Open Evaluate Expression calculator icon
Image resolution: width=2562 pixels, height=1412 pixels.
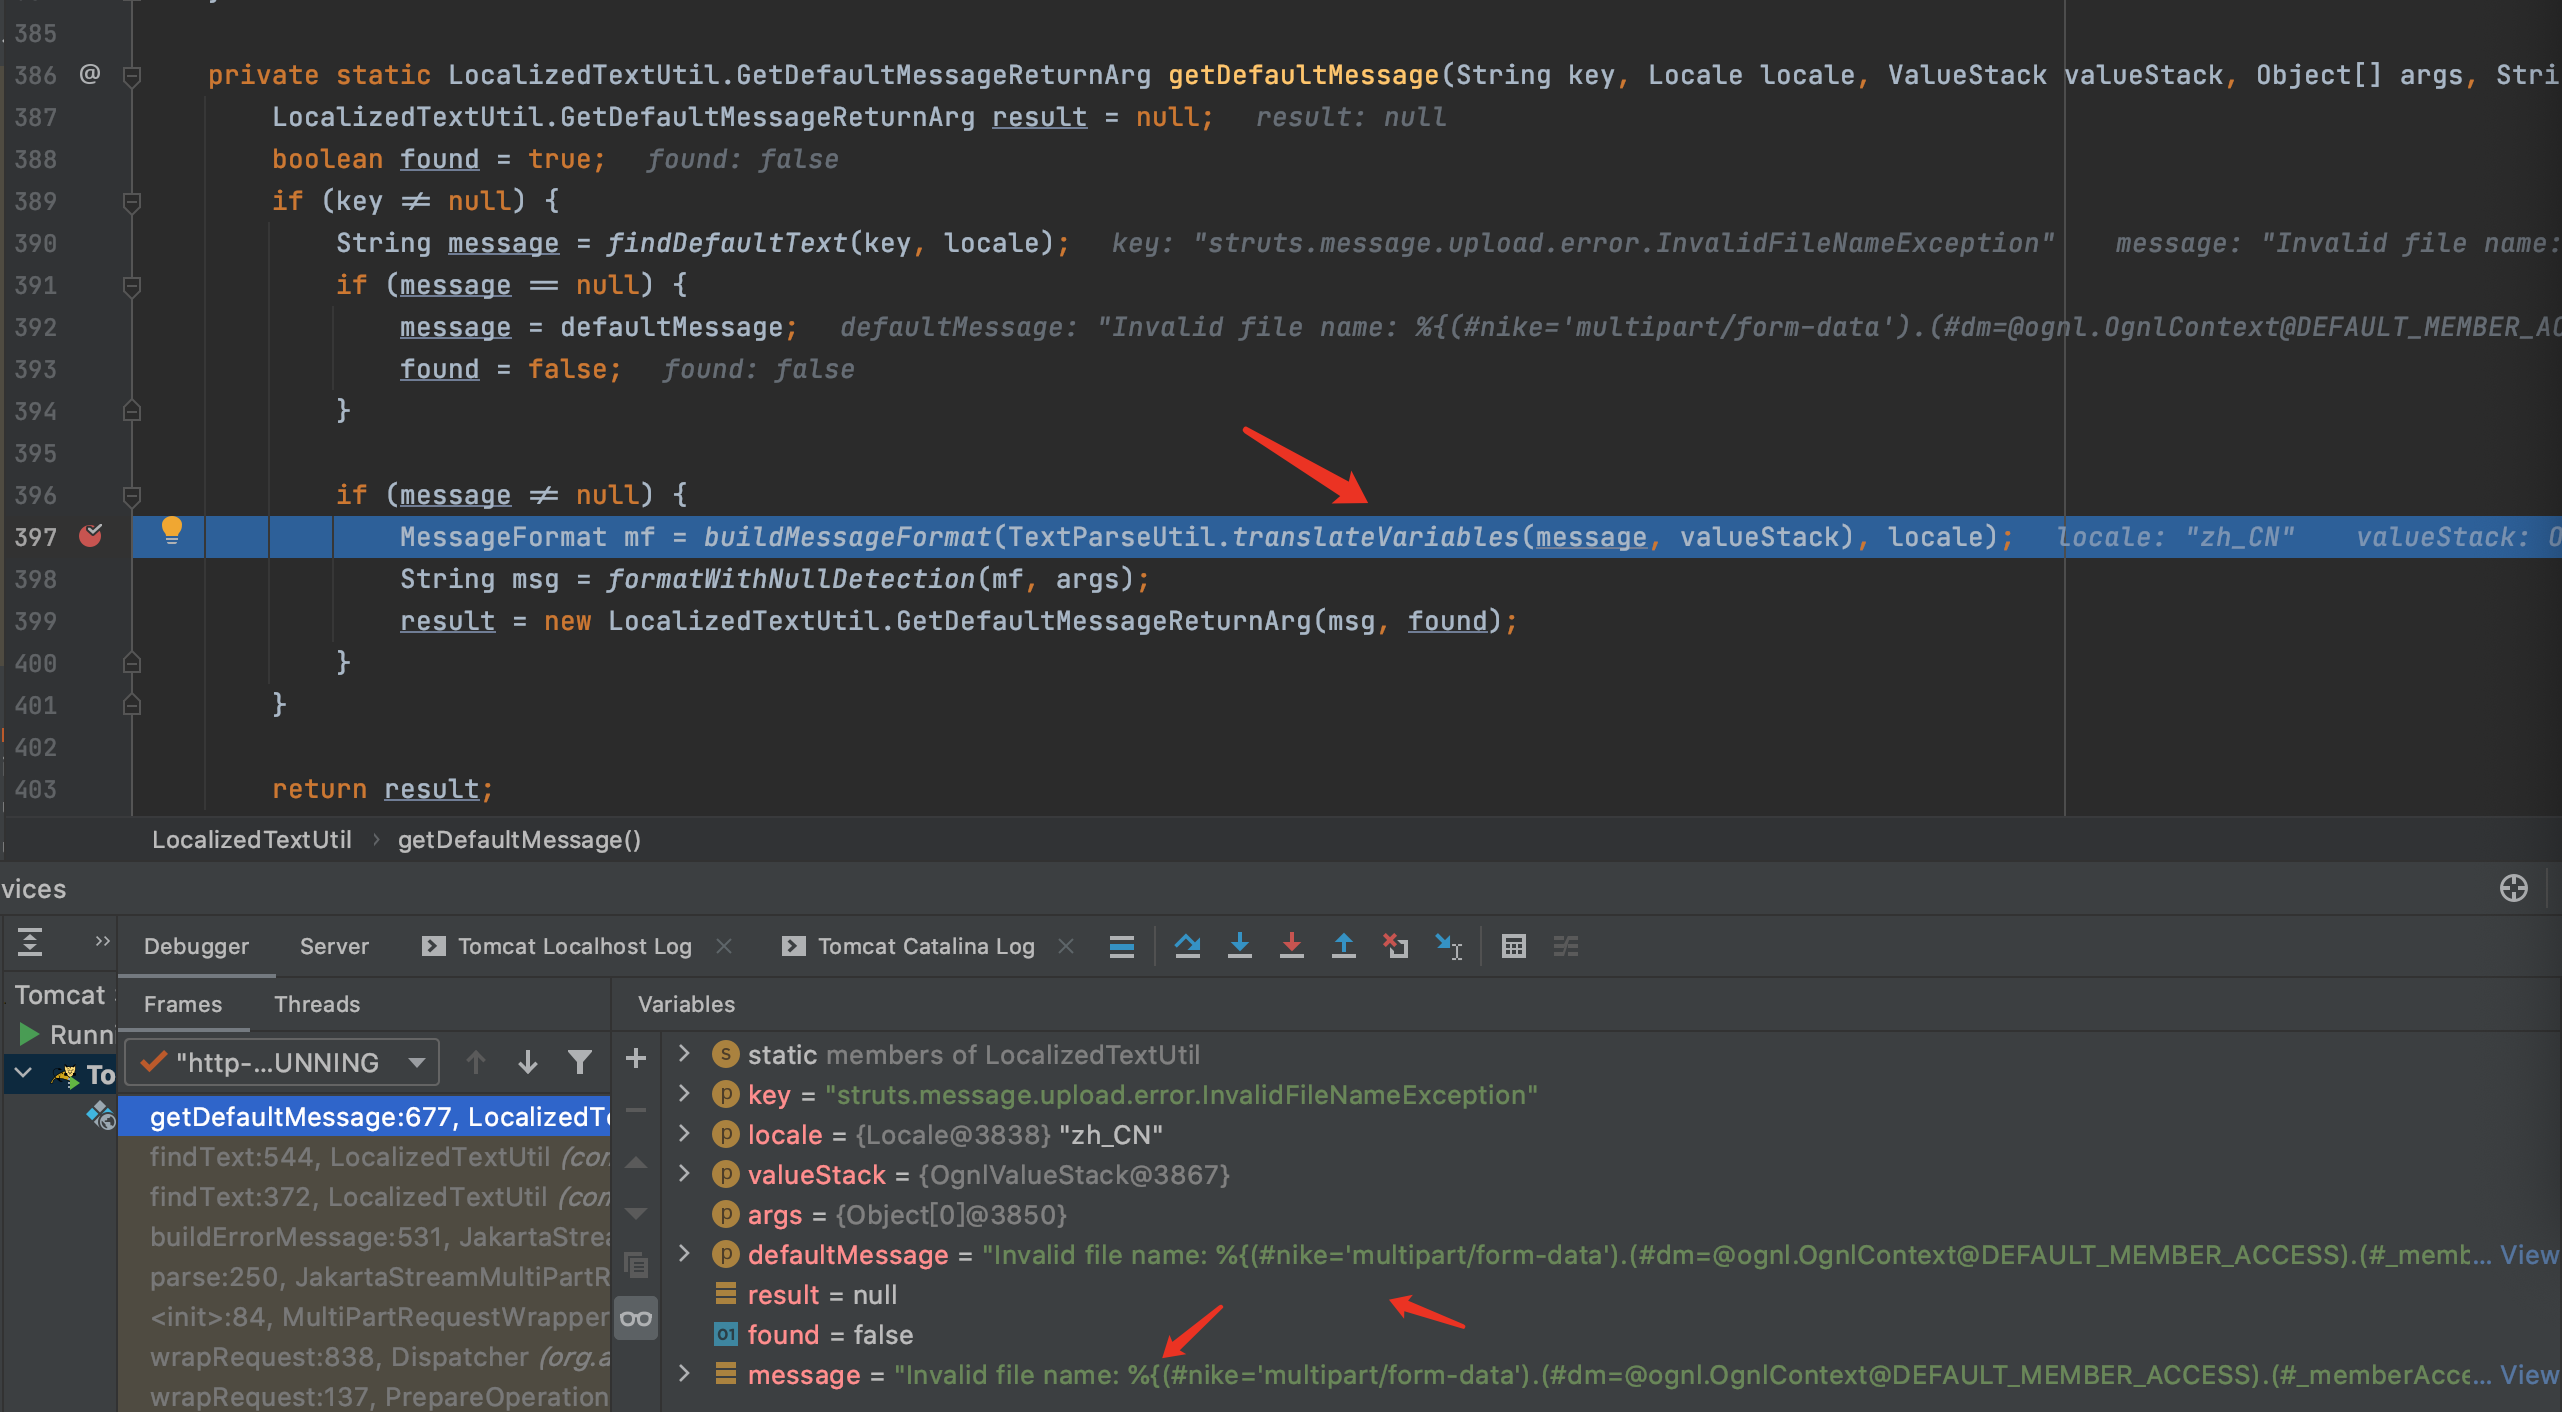pyautogui.click(x=1514, y=946)
